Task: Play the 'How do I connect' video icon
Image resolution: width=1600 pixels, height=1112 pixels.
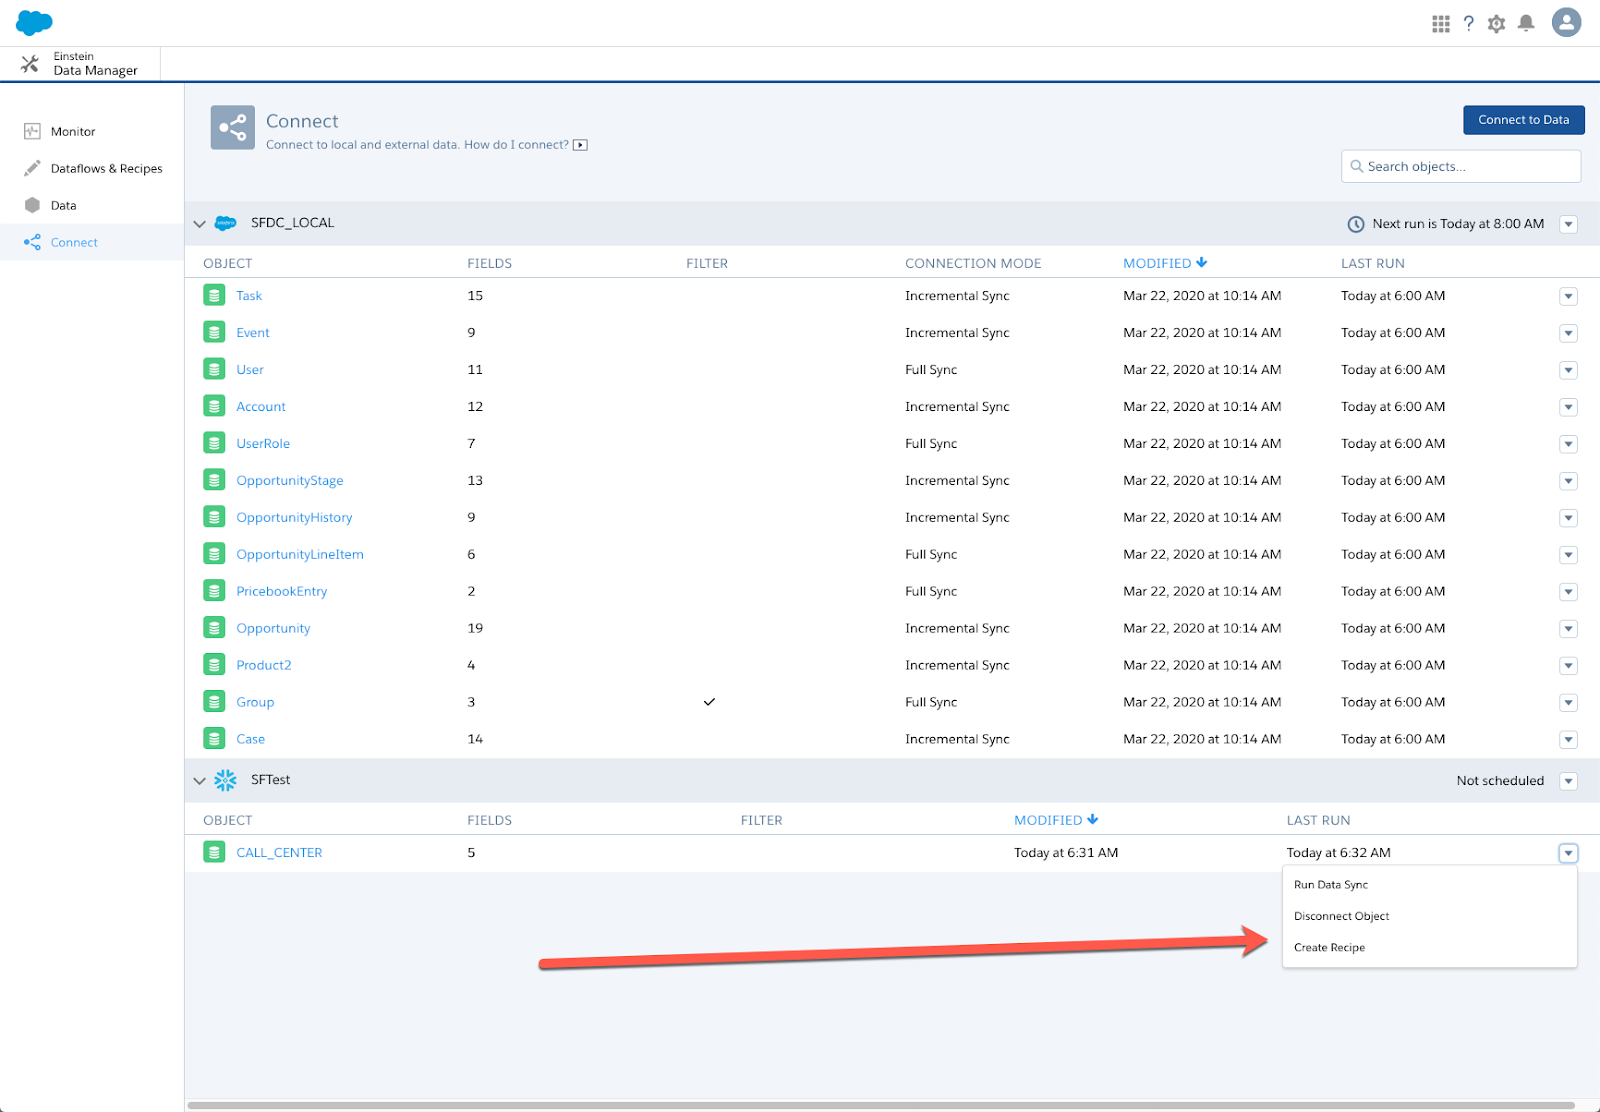Action: 580,145
